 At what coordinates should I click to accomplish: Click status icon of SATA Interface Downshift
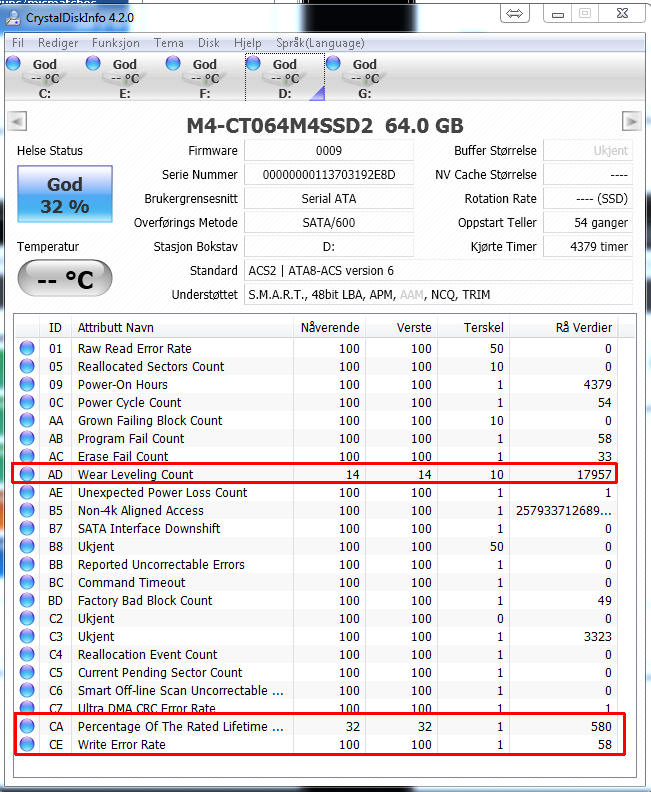(27, 528)
